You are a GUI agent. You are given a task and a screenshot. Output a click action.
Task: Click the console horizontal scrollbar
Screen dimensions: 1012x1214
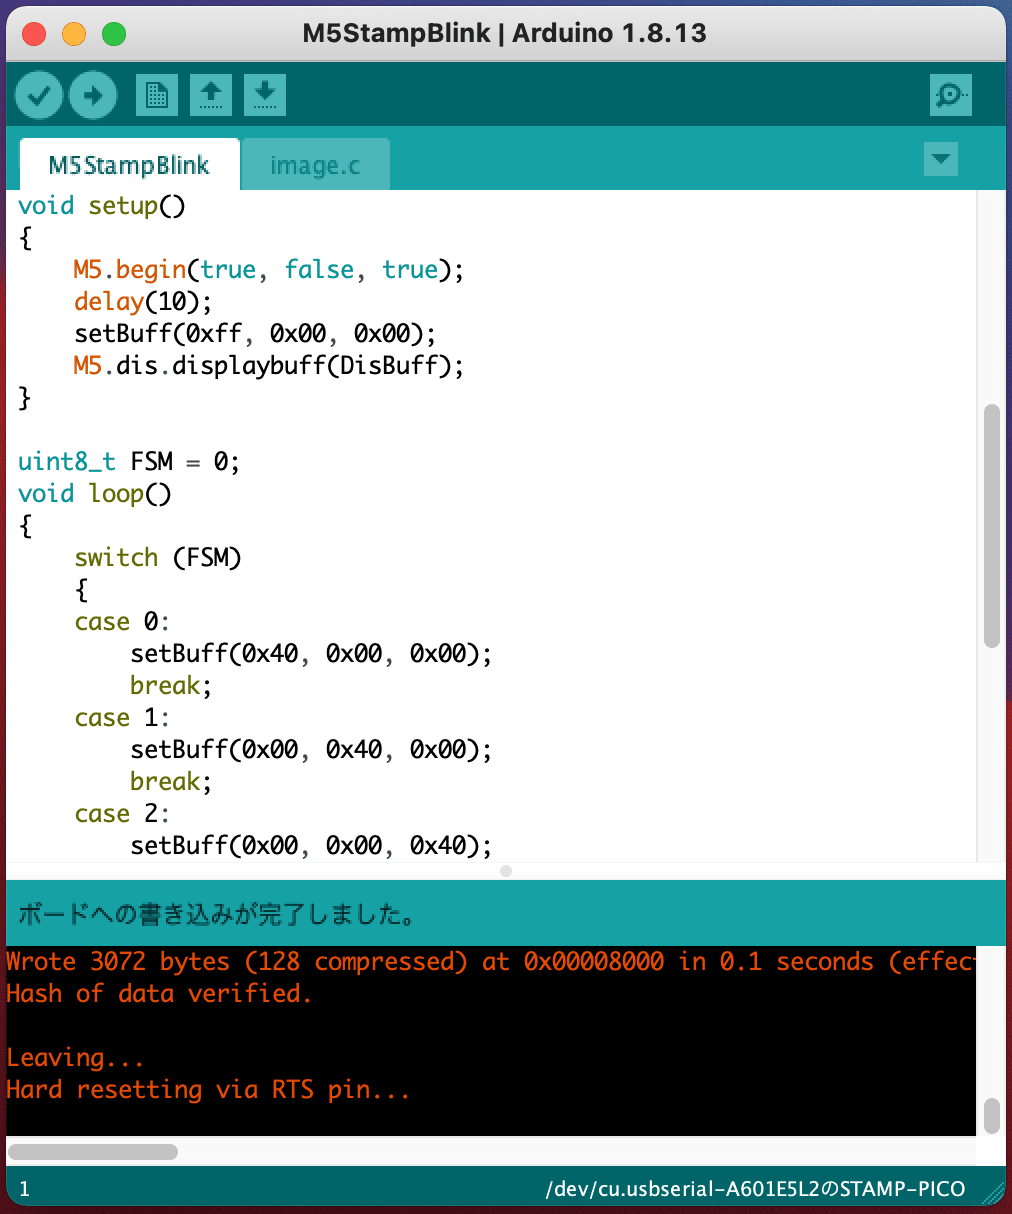tap(93, 1152)
